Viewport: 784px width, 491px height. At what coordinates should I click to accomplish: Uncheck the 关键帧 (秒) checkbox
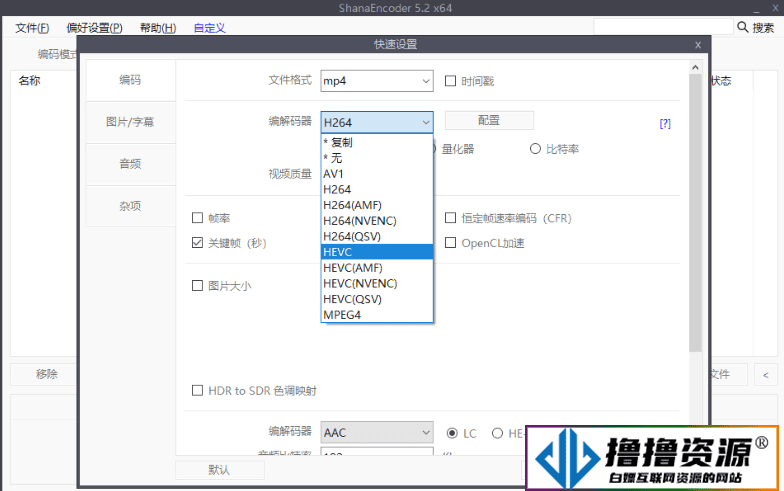198,243
